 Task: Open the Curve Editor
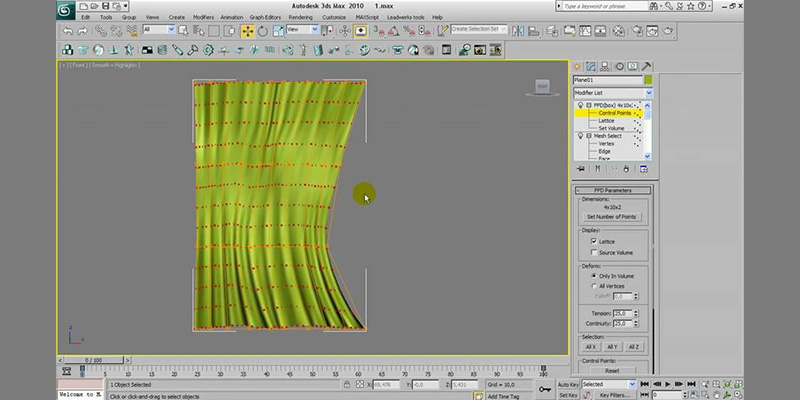pos(585,31)
